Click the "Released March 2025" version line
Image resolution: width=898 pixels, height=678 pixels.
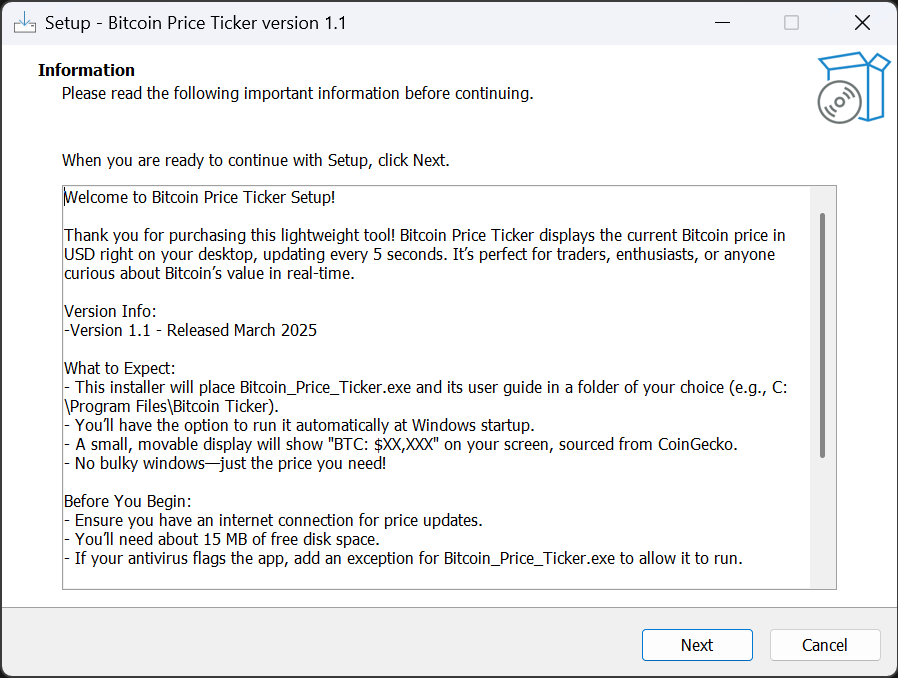tap(190, 330)
